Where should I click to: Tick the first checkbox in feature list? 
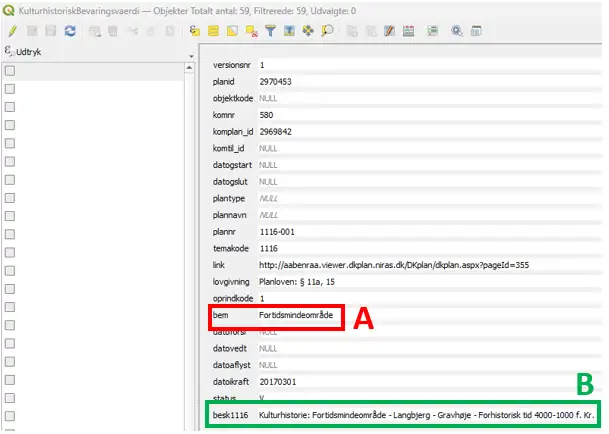[10, 70]
